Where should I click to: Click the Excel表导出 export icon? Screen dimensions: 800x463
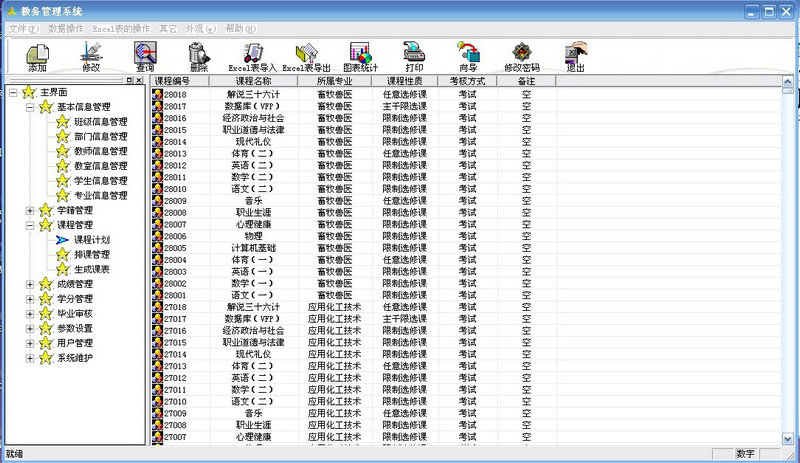(307, 57)
